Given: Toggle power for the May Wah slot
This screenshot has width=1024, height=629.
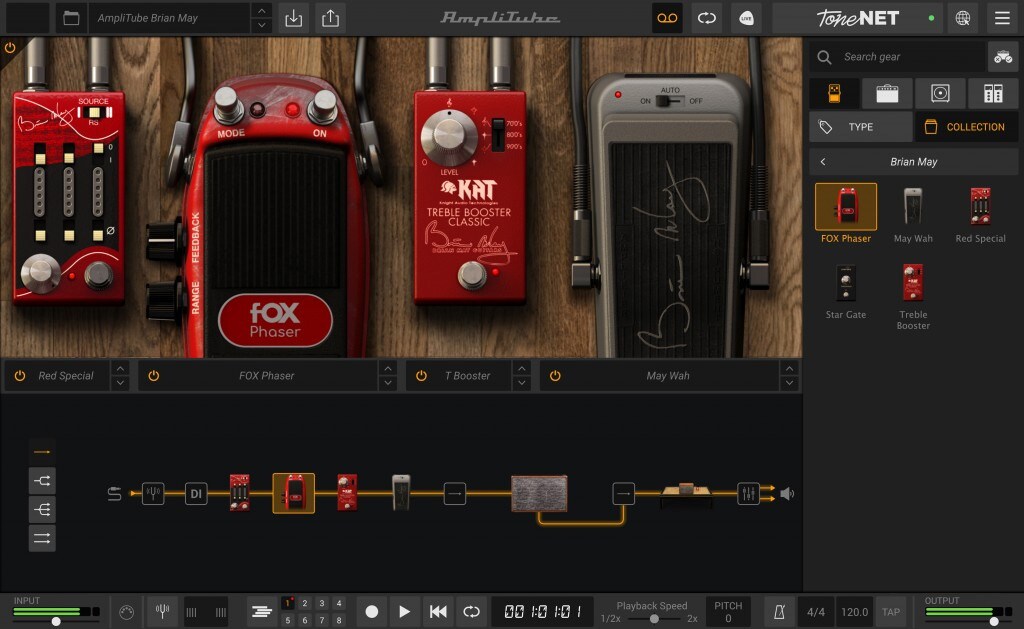Looking at the screenshot, I should coord(554,376).
